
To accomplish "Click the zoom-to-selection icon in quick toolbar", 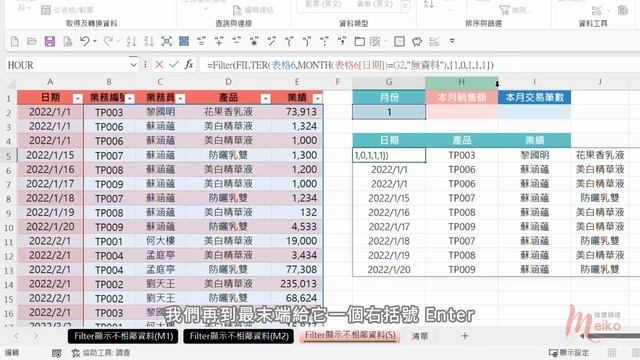I will 167,41.
